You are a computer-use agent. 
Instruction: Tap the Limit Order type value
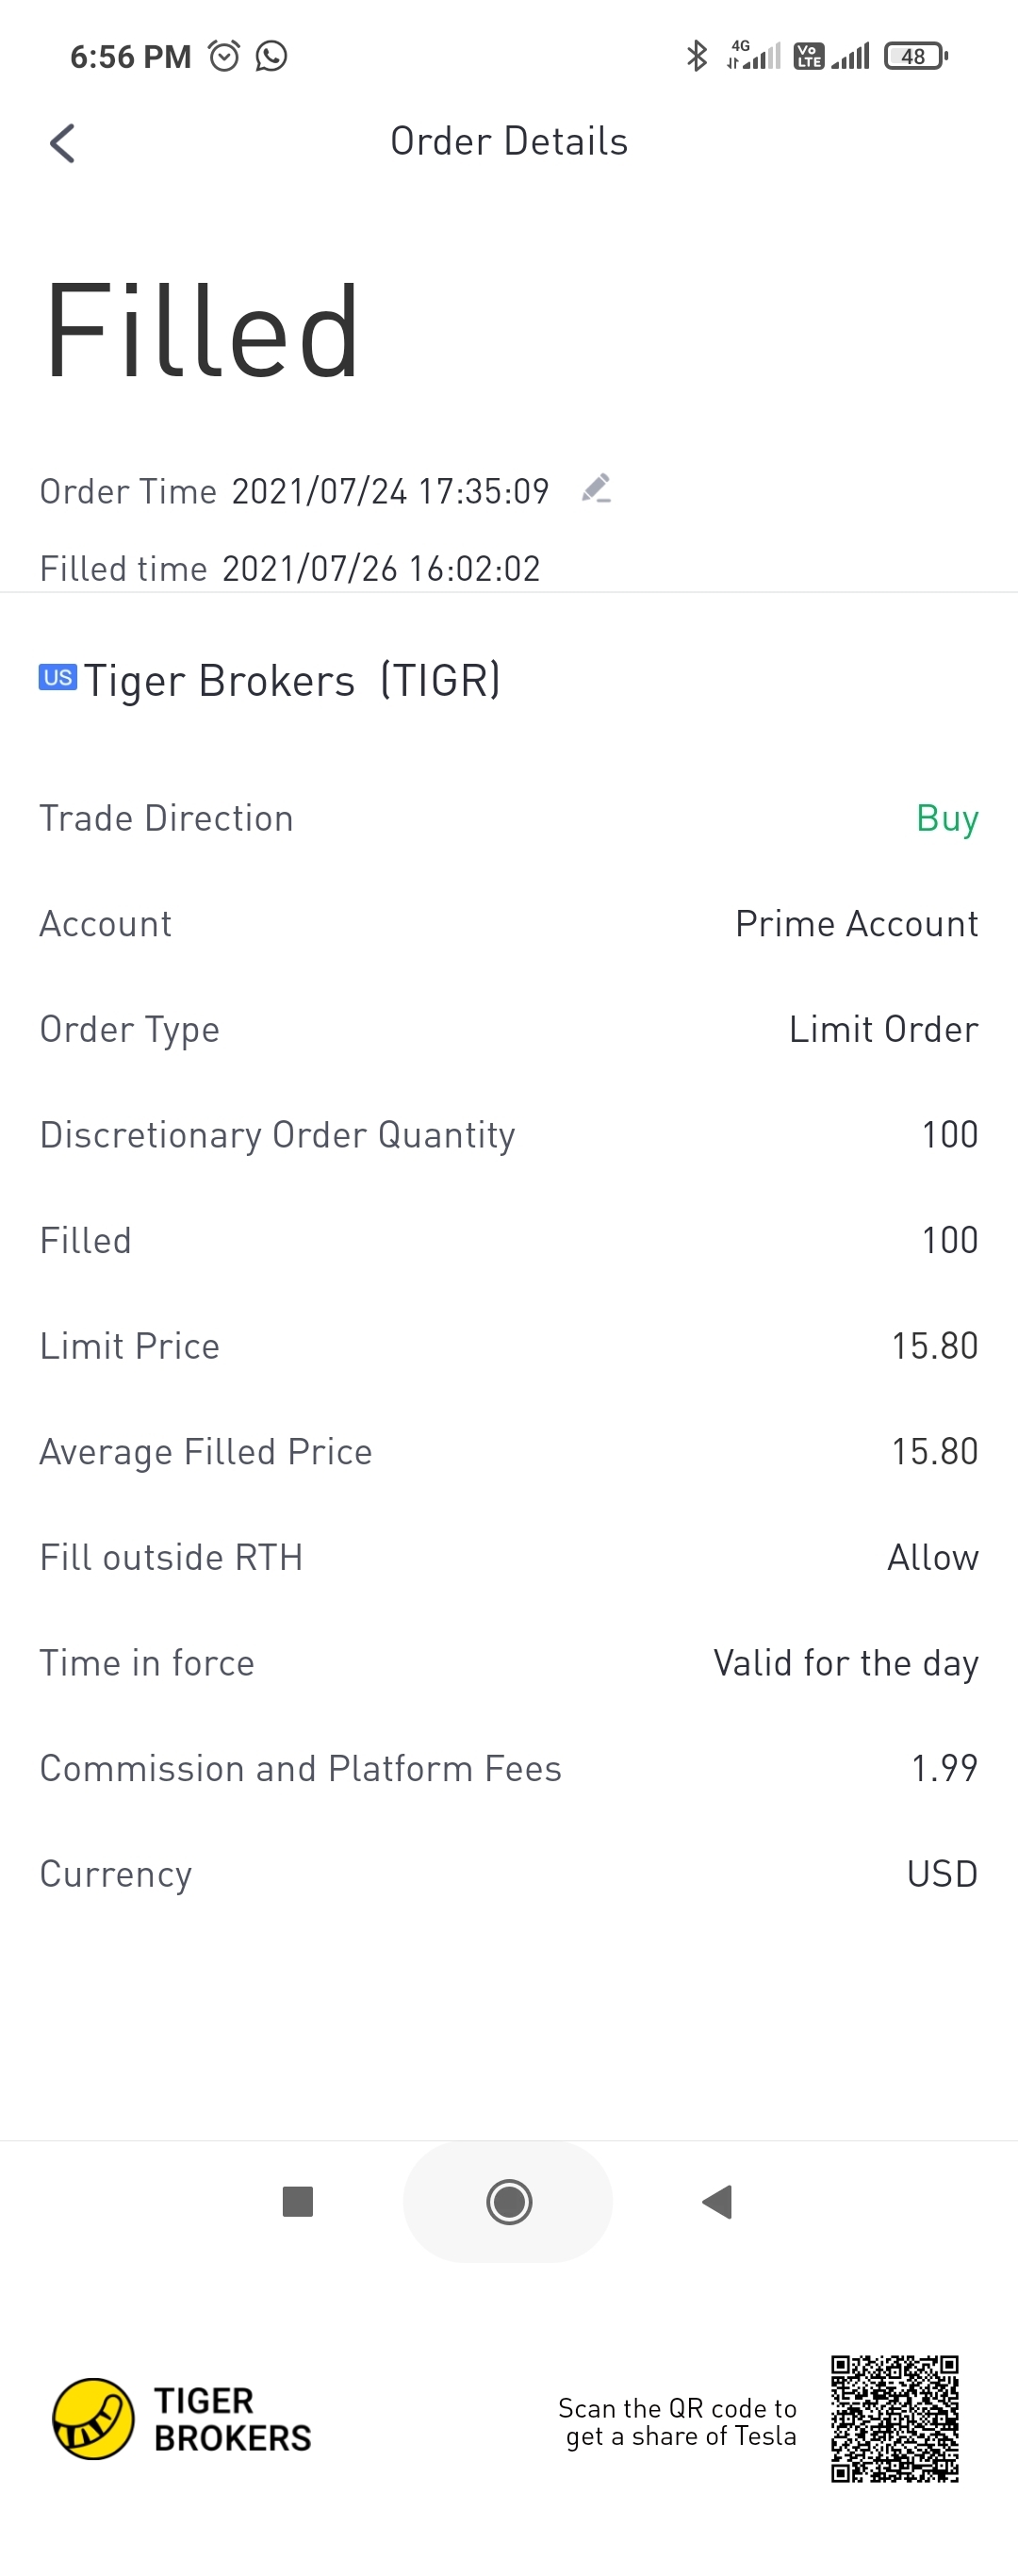click(x=884, y=1029)
